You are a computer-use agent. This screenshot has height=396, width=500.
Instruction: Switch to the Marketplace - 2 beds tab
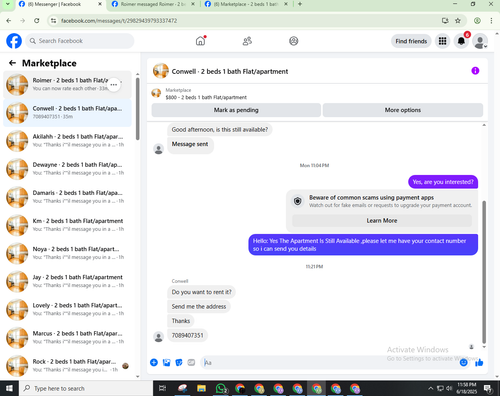(x=246, y=4)
